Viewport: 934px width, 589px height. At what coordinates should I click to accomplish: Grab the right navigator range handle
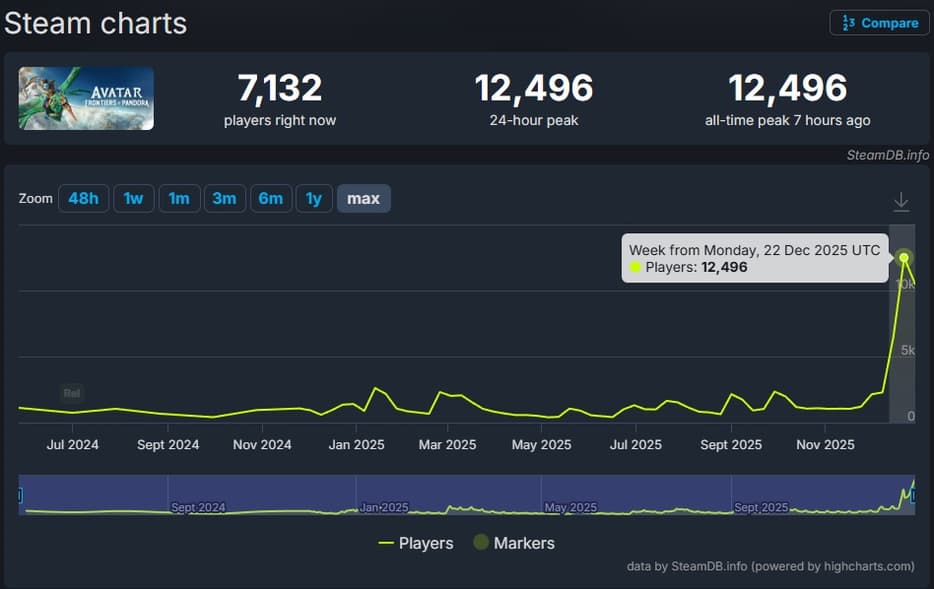(x=914, y=495)
